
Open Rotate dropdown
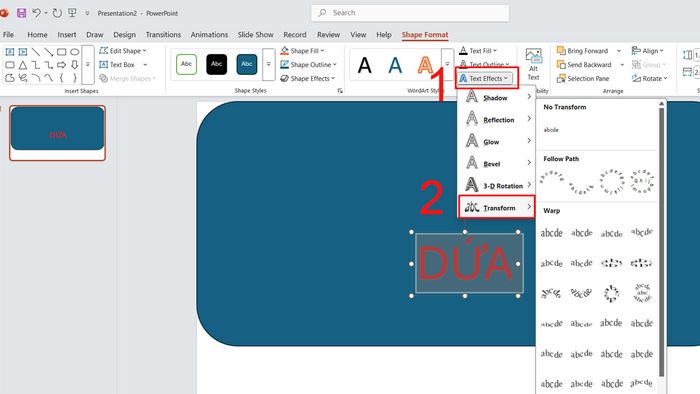(650, 79)
